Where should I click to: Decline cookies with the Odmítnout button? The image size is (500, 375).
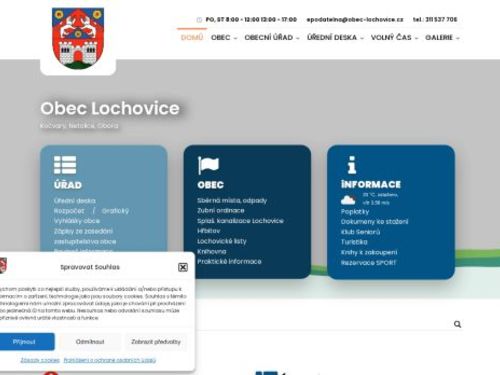[x=90, y=342]
